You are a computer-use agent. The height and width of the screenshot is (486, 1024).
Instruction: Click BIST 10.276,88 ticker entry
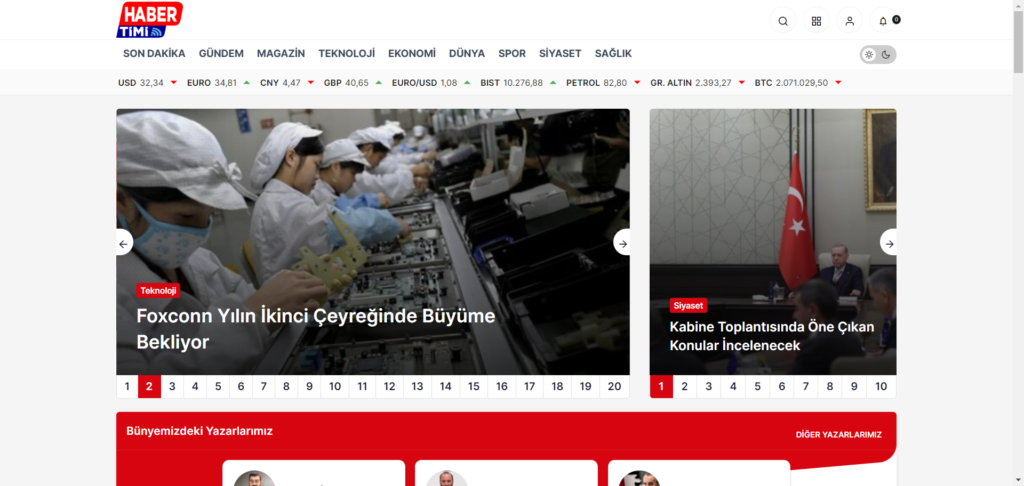pos(519,83)
